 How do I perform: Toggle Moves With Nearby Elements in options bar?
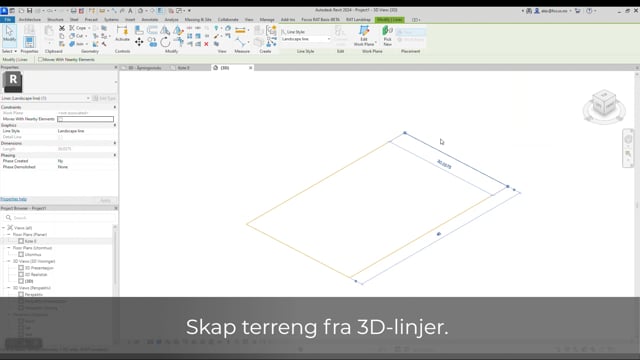click(x=40, y=60)
